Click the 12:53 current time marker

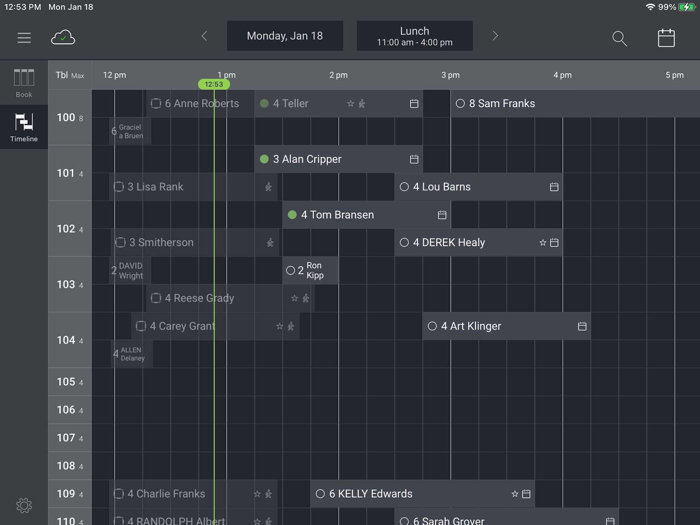pos(214,84)
